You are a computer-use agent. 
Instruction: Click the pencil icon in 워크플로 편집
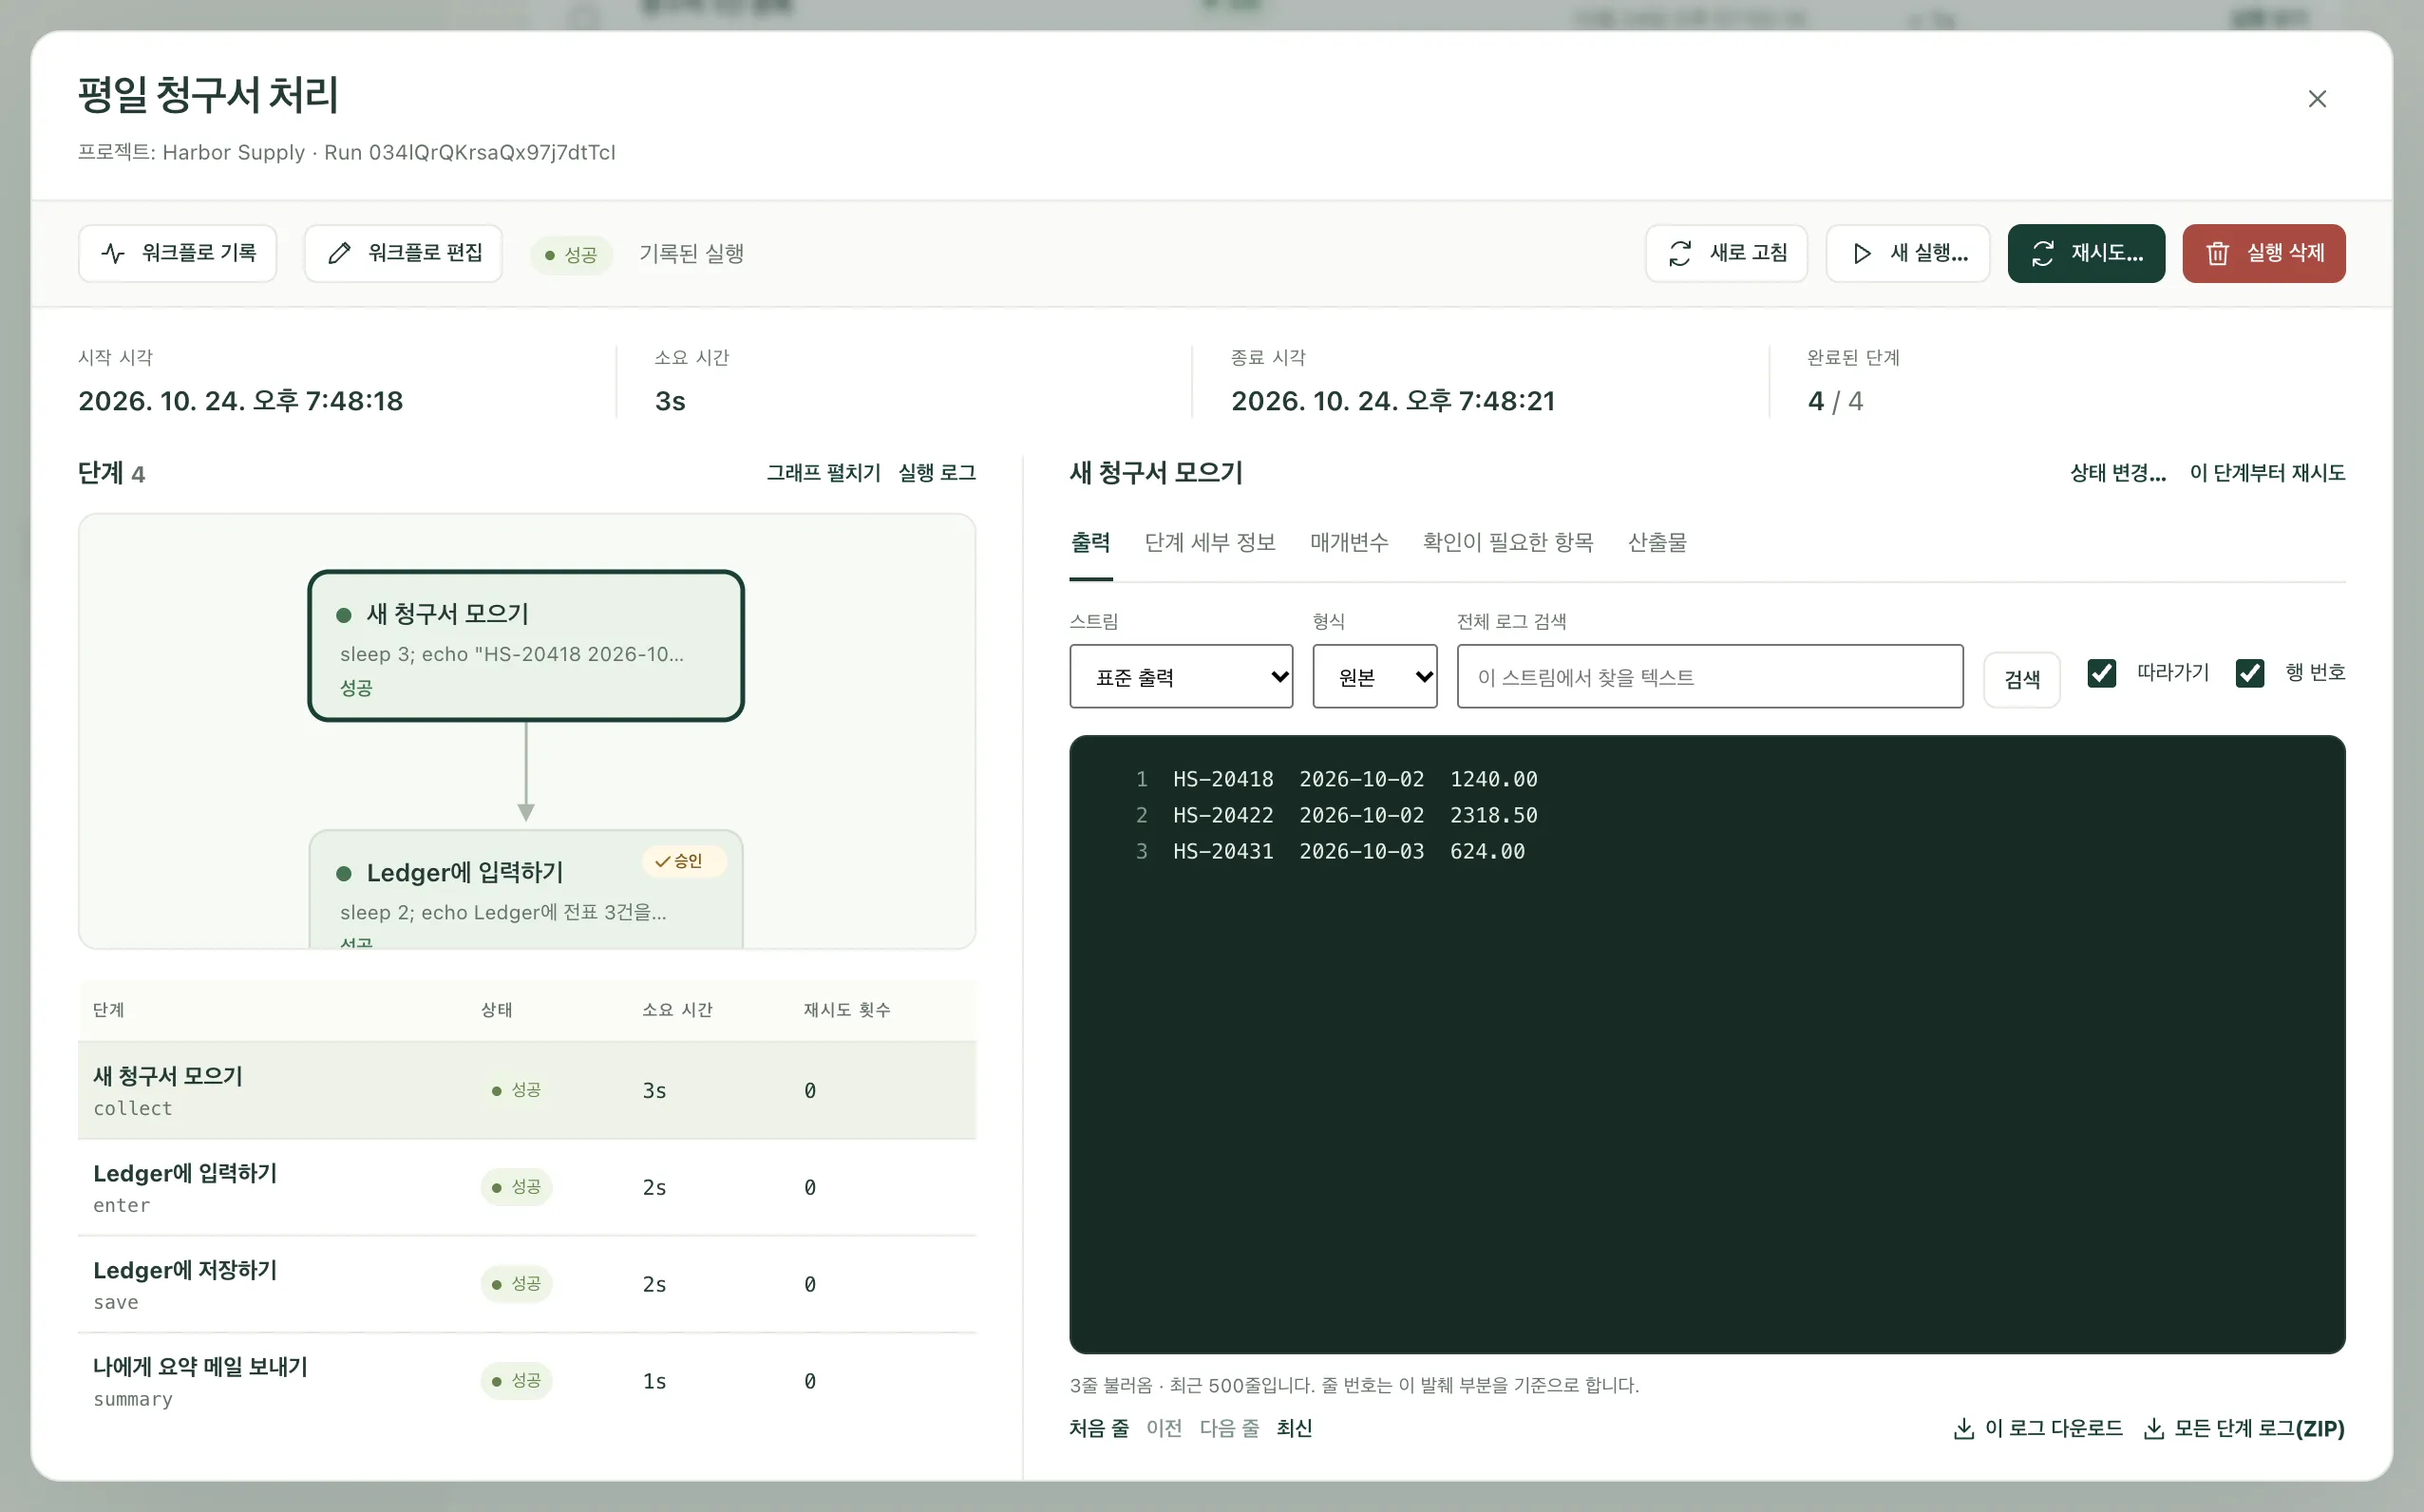339,253
